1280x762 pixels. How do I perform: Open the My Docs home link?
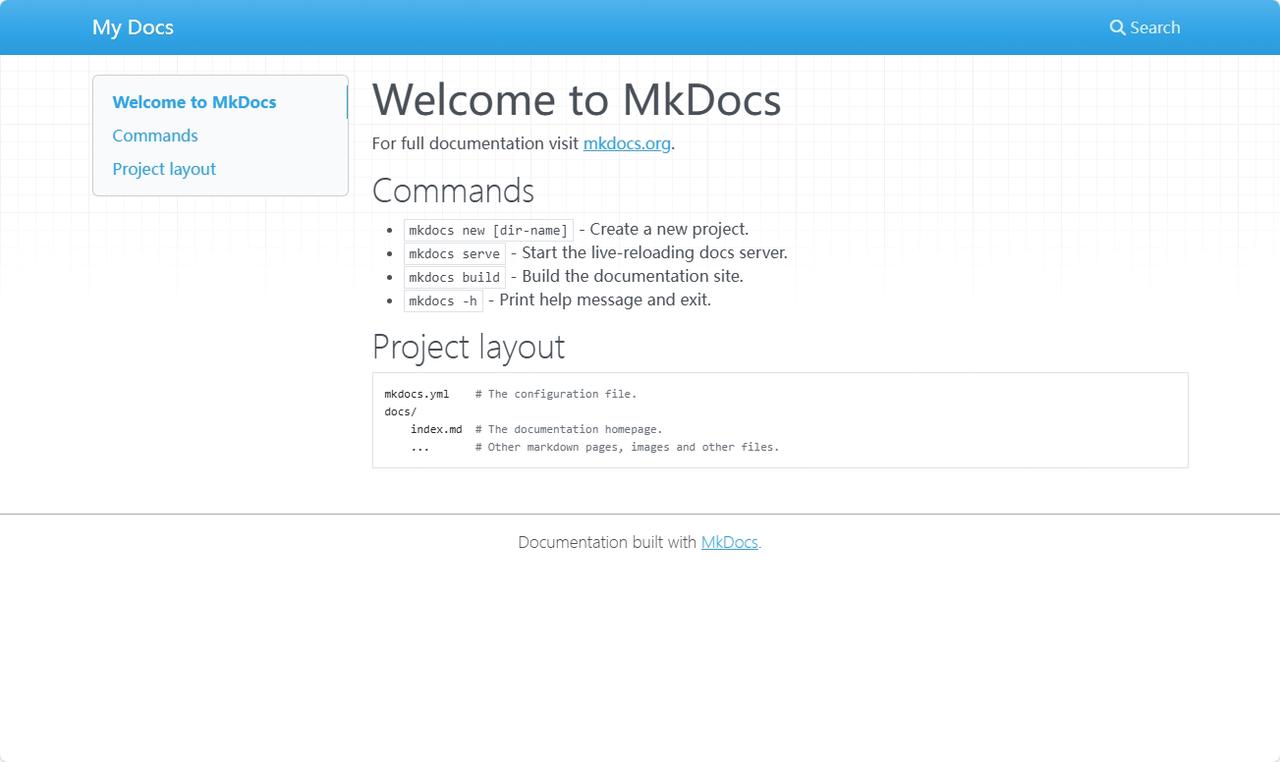click(133, 27)
